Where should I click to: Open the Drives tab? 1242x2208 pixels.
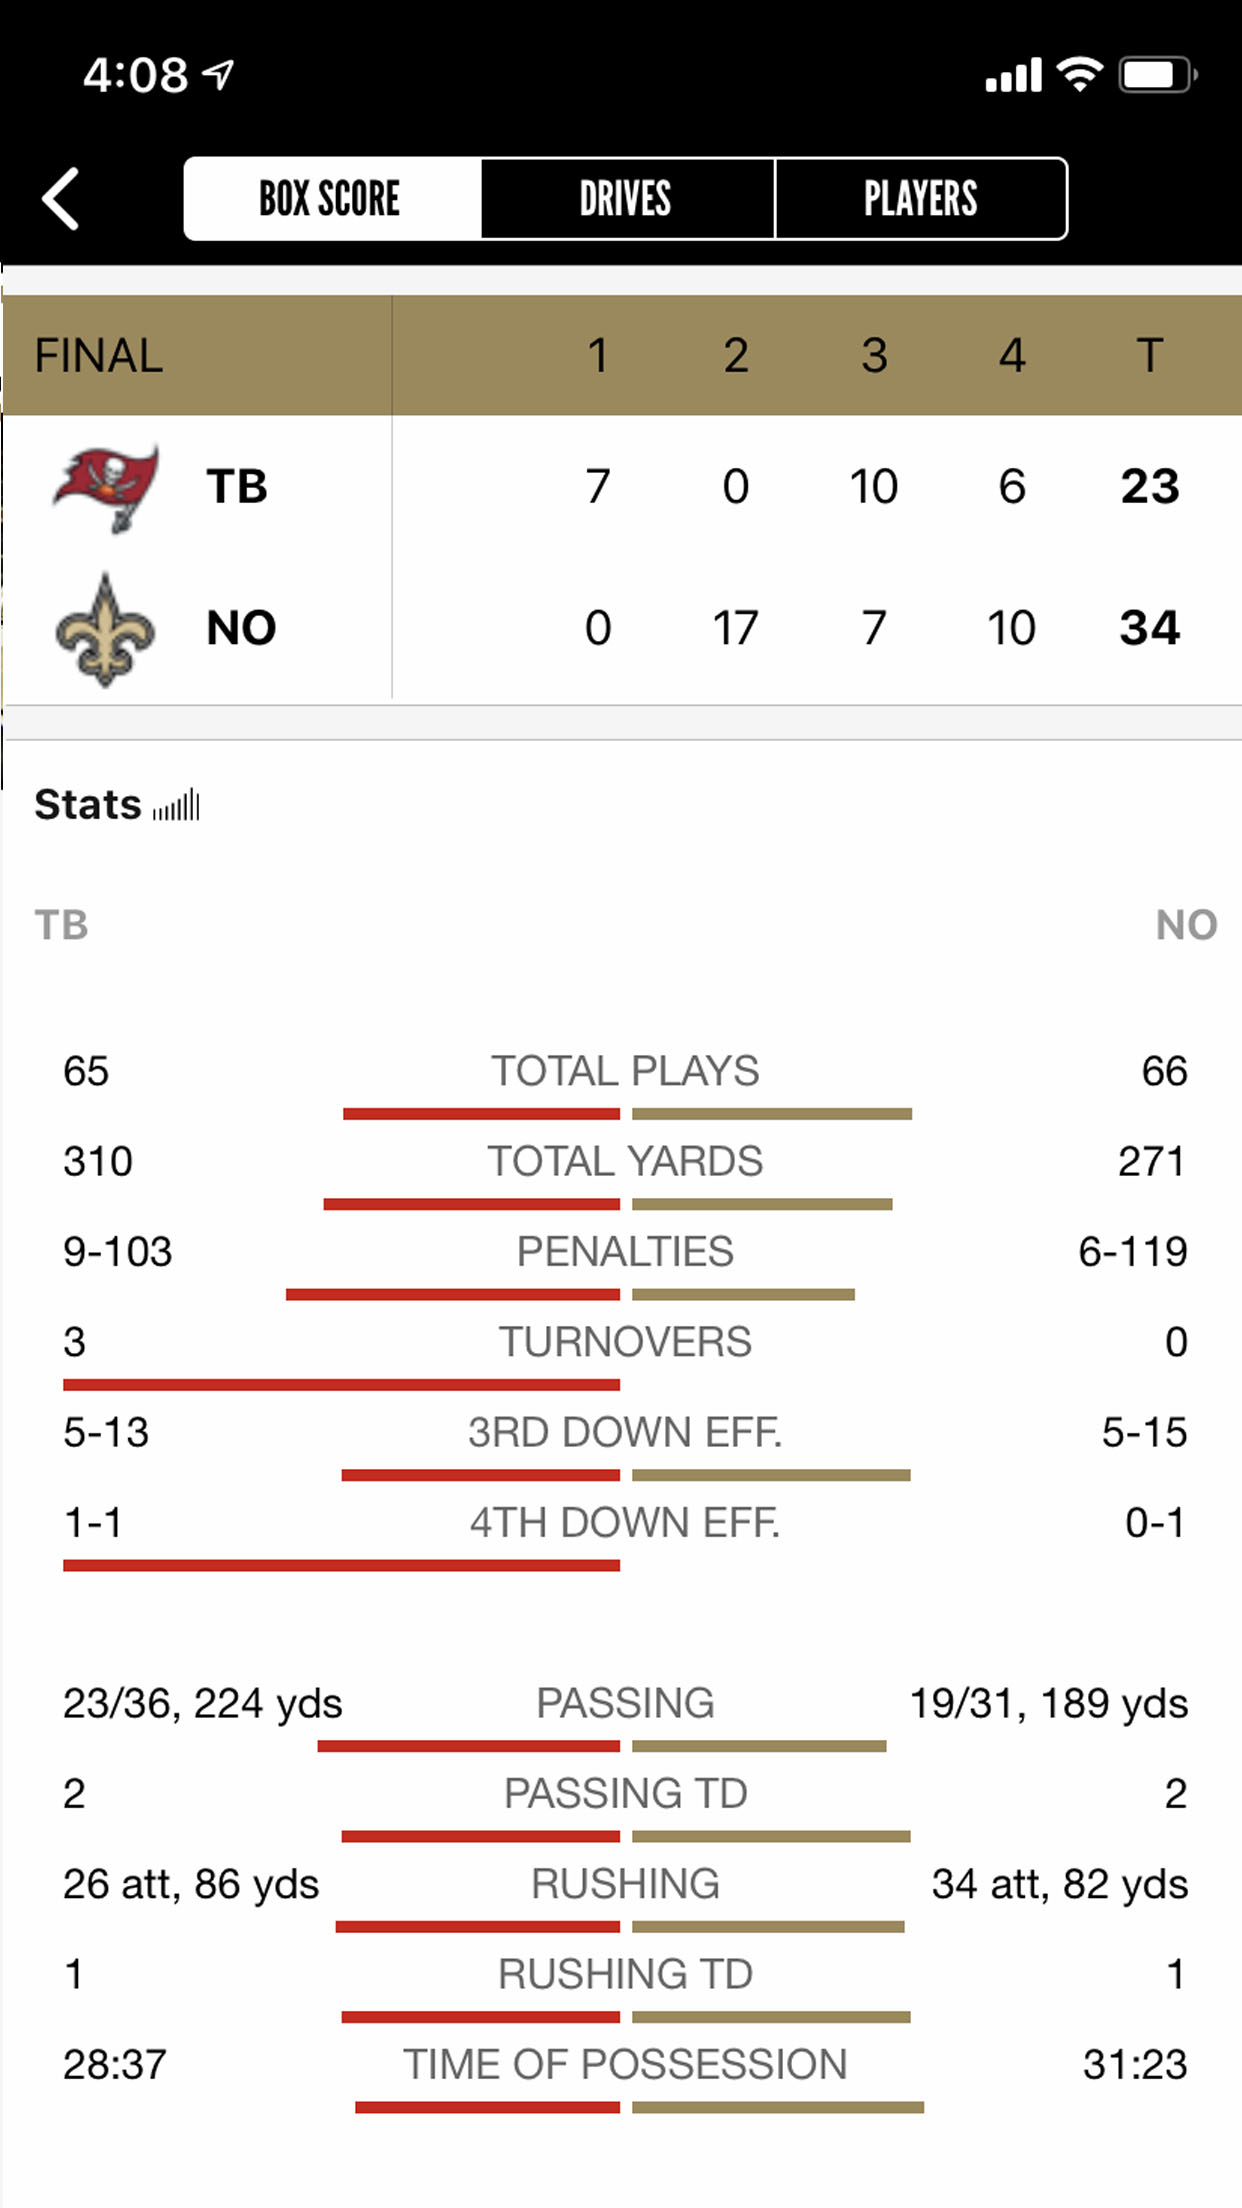click(x=627, y=198)
